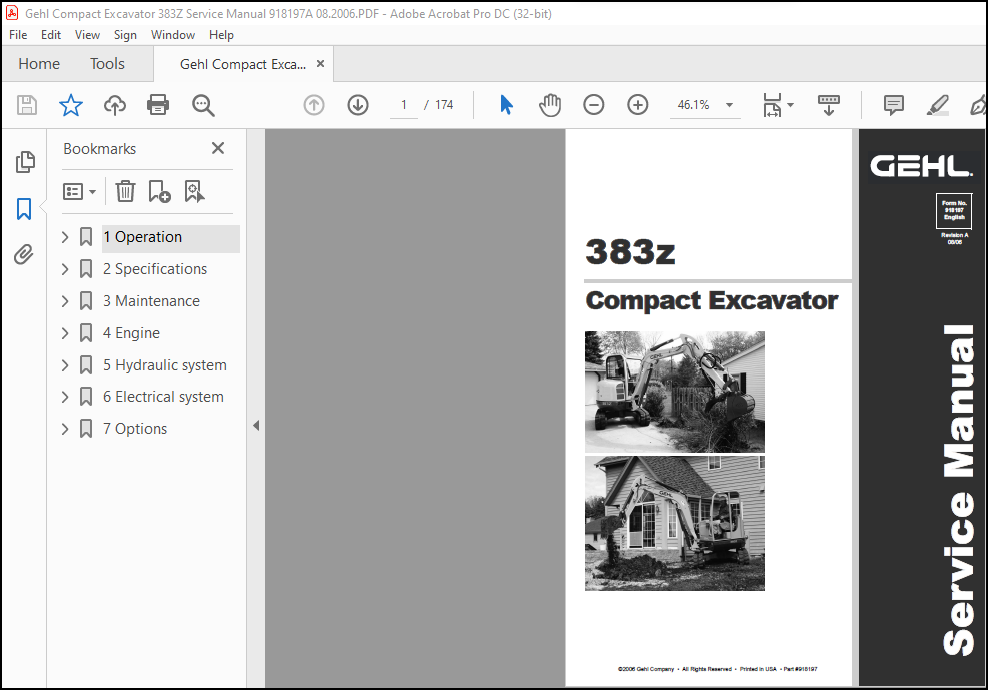This screenshot has width=988, height=690.
Task: Select the highlighter pen tool
Action: point(938,105)
